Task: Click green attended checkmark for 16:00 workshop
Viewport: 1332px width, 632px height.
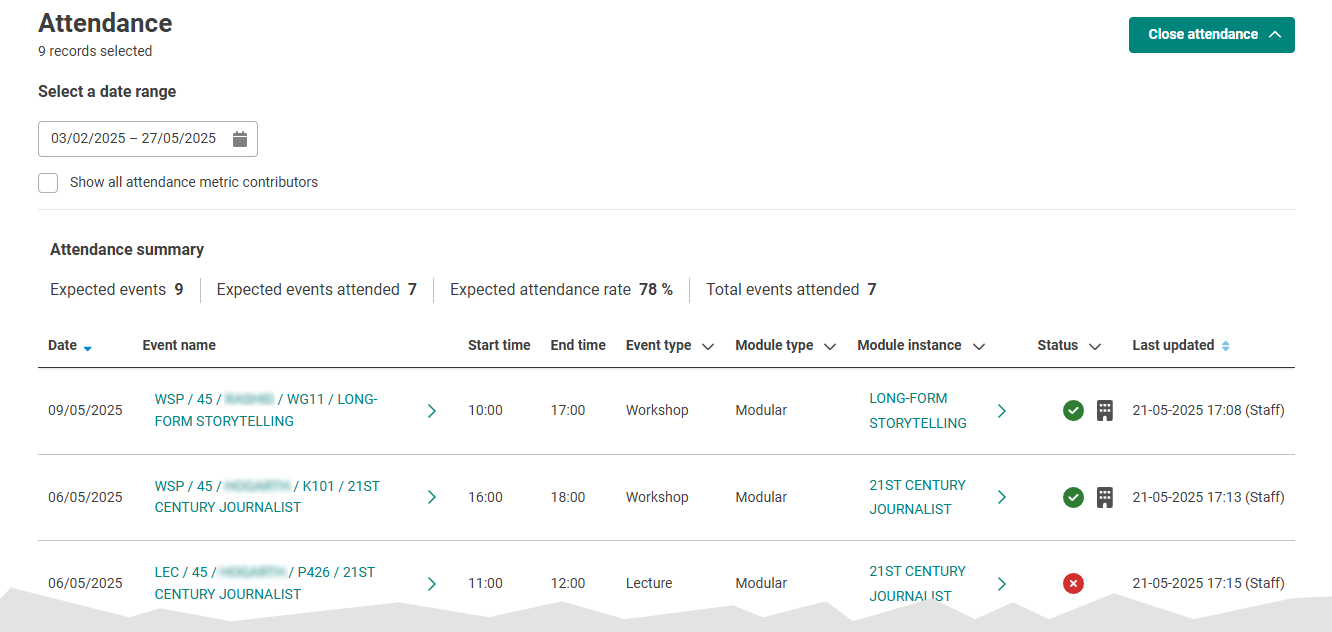Action: (1073, 497)
